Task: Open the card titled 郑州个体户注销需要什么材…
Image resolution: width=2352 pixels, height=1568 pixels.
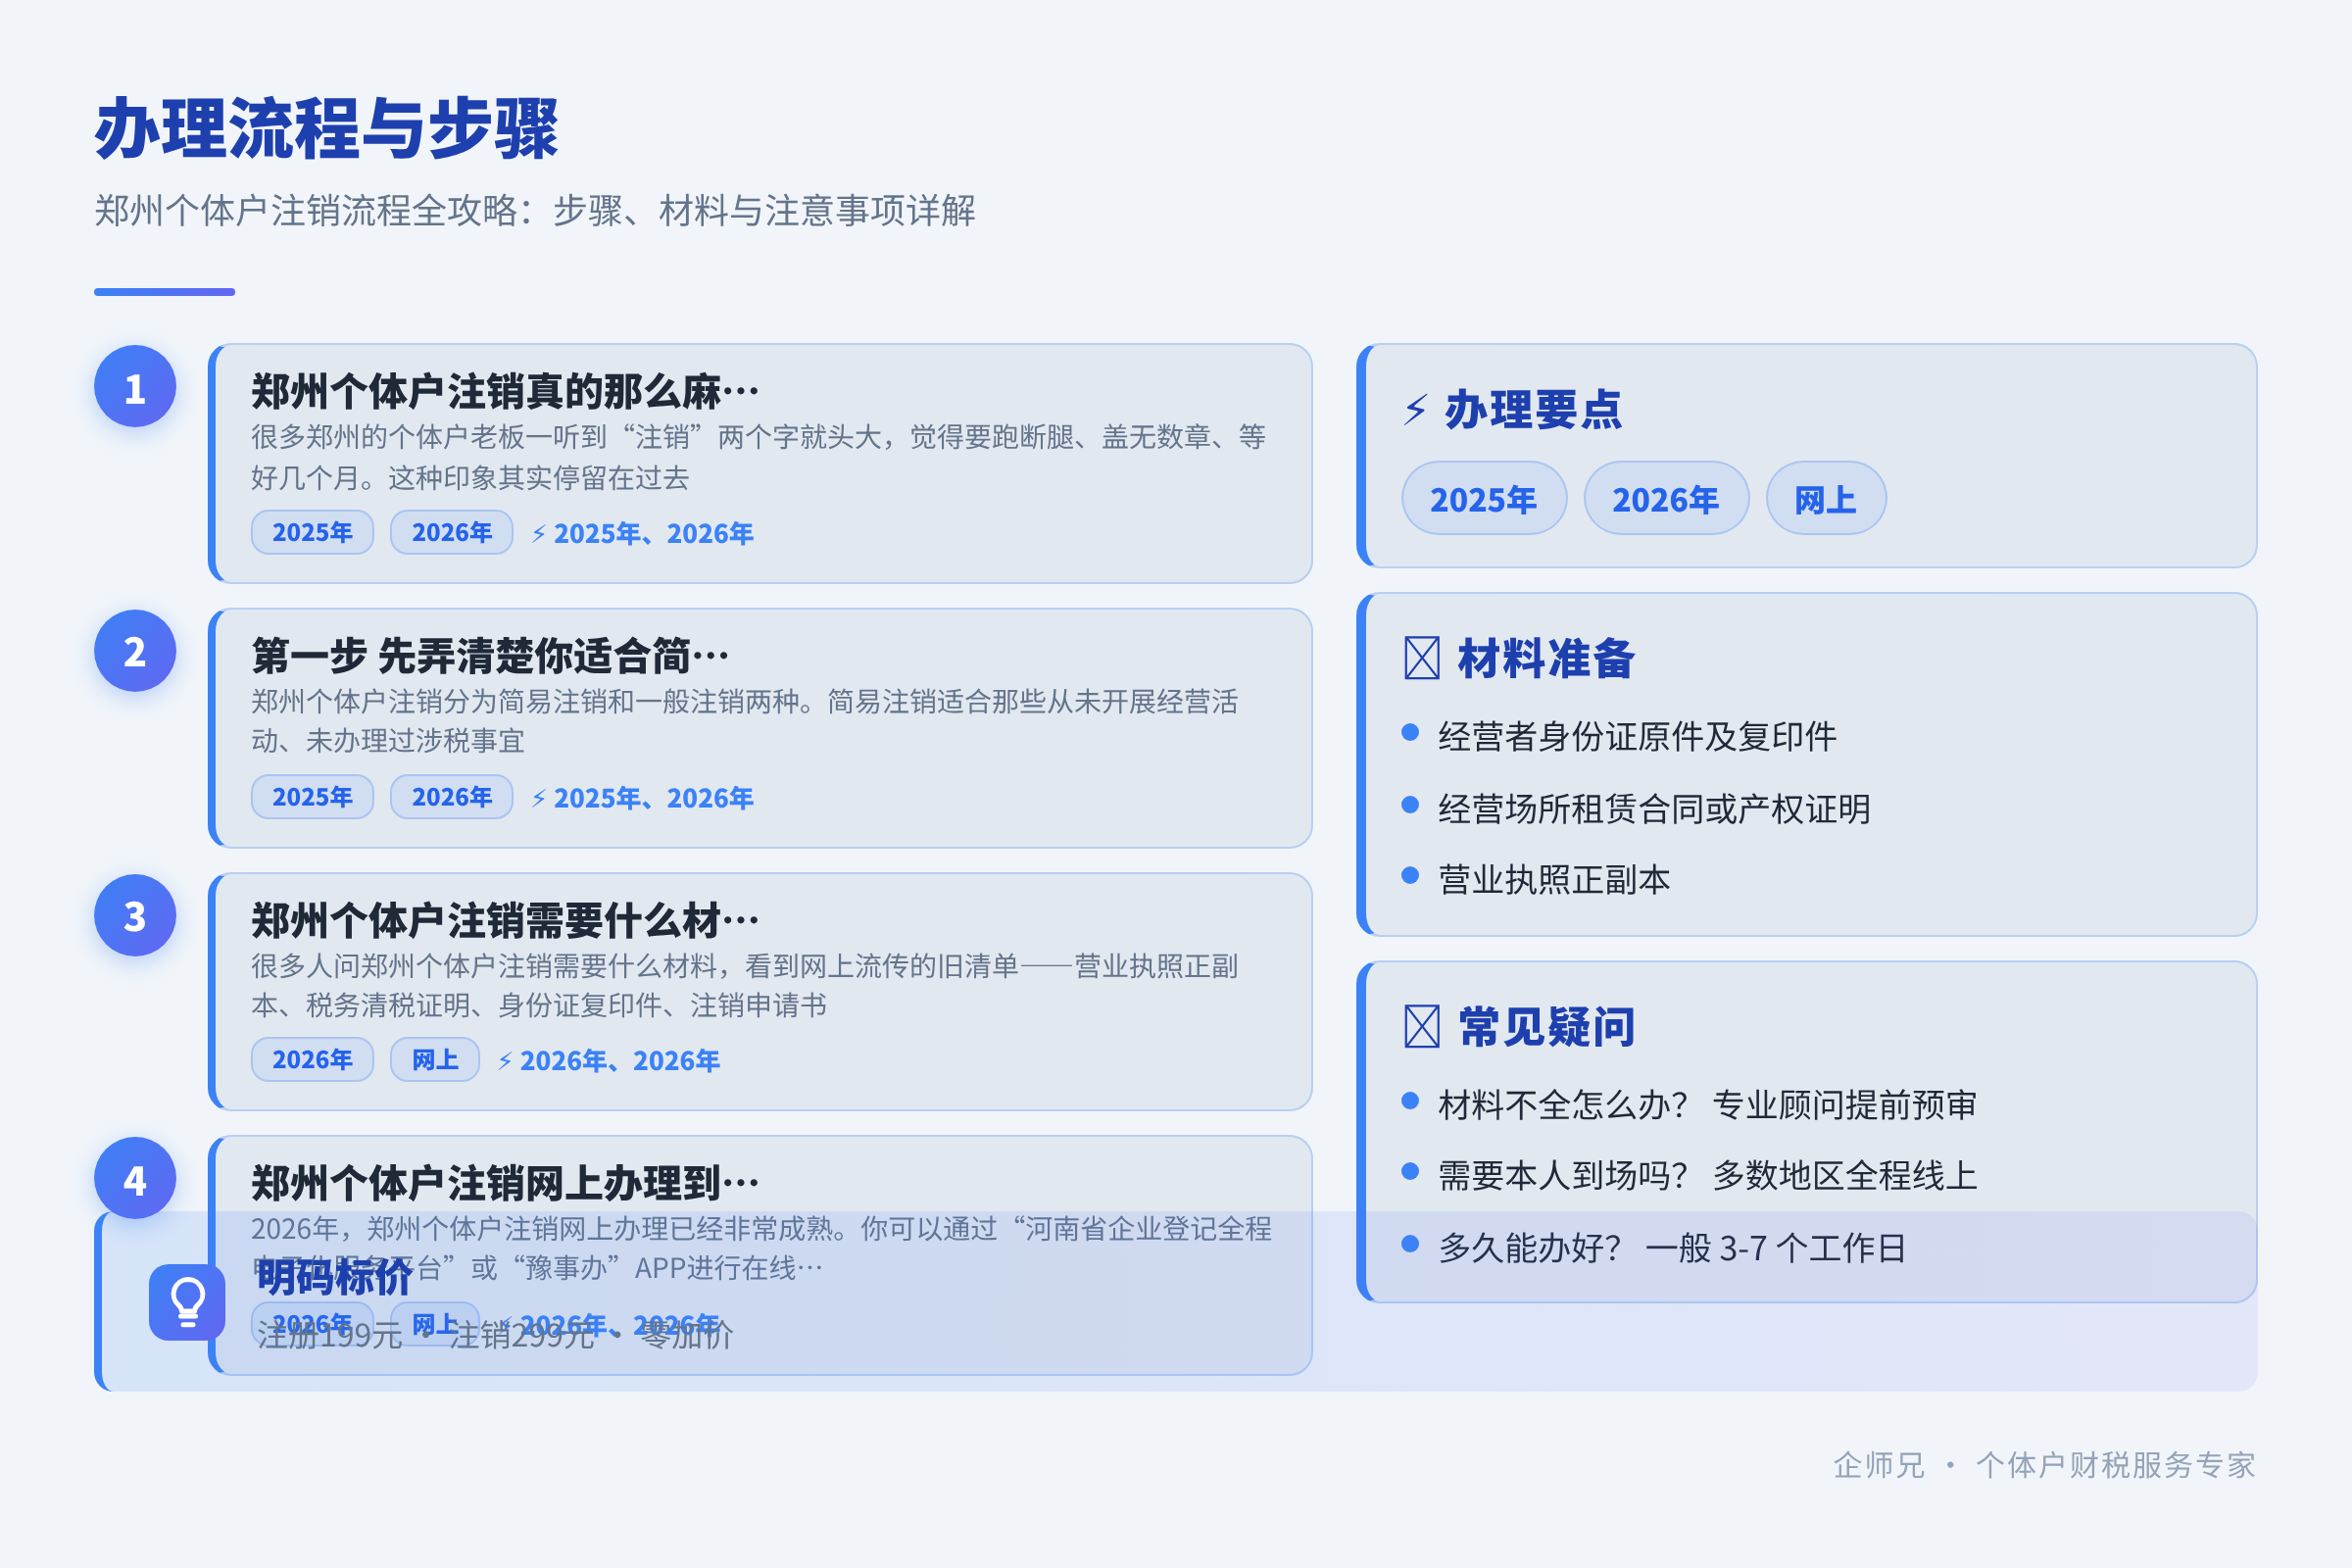Action: 760,992
